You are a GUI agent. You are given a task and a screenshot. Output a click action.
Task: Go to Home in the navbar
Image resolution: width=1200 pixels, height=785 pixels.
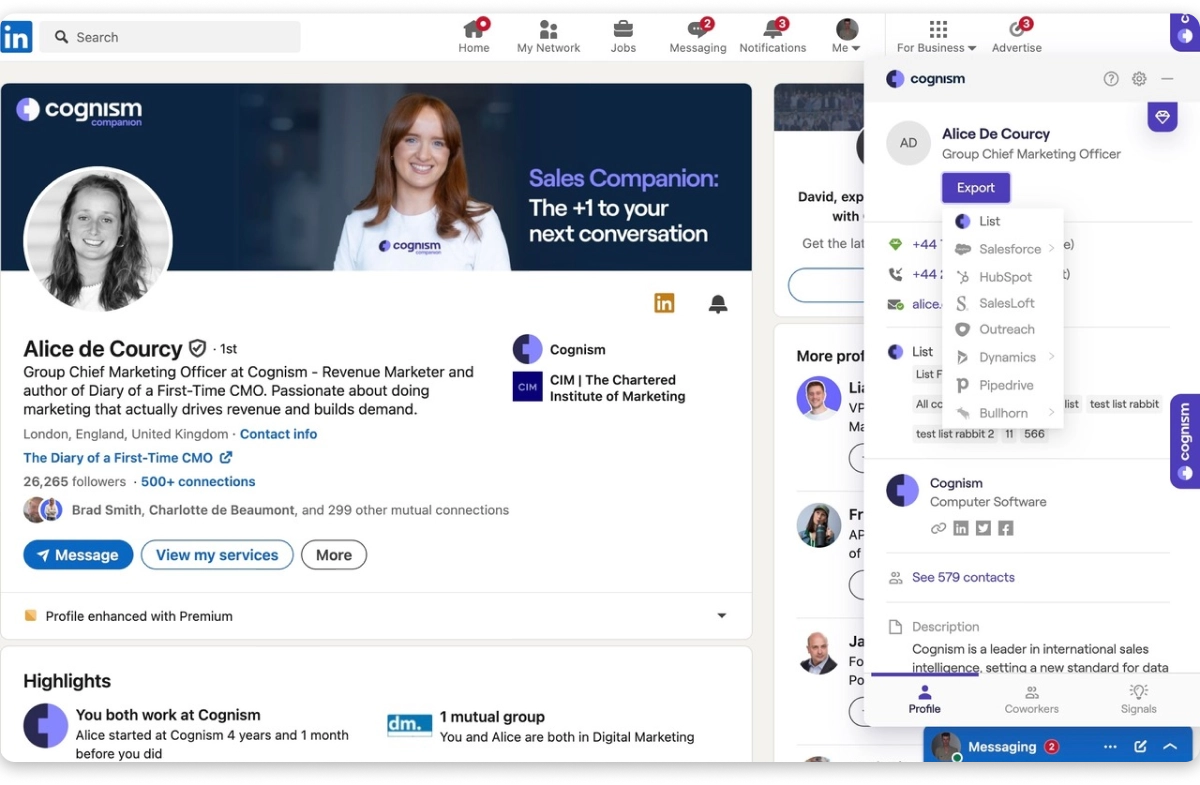click(474, 36)
